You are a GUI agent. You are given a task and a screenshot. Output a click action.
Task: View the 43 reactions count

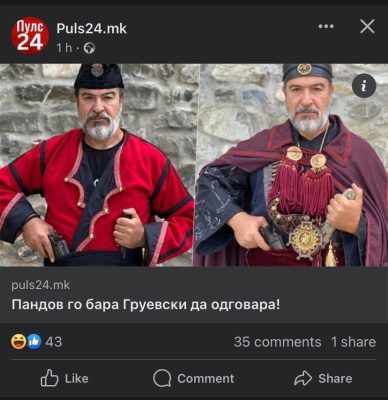pyautogui.click(x=54, y=342)
